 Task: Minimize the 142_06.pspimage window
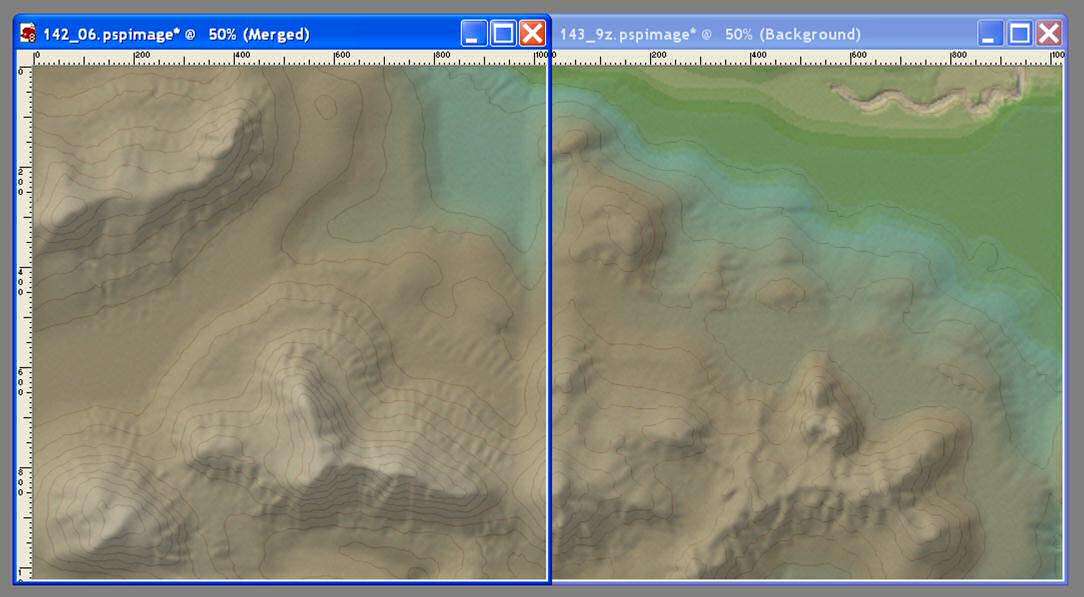pos(474,33)
